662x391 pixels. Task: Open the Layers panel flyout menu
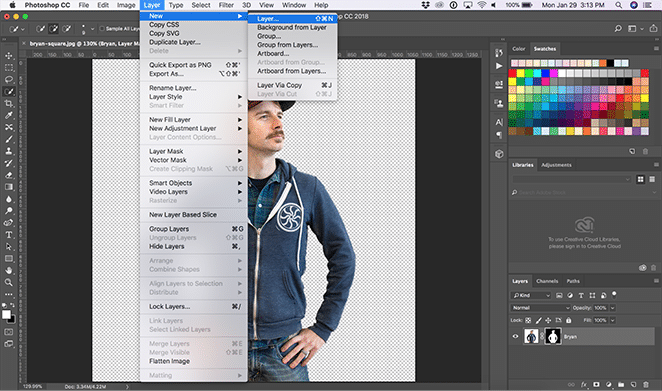pos(656,281)
